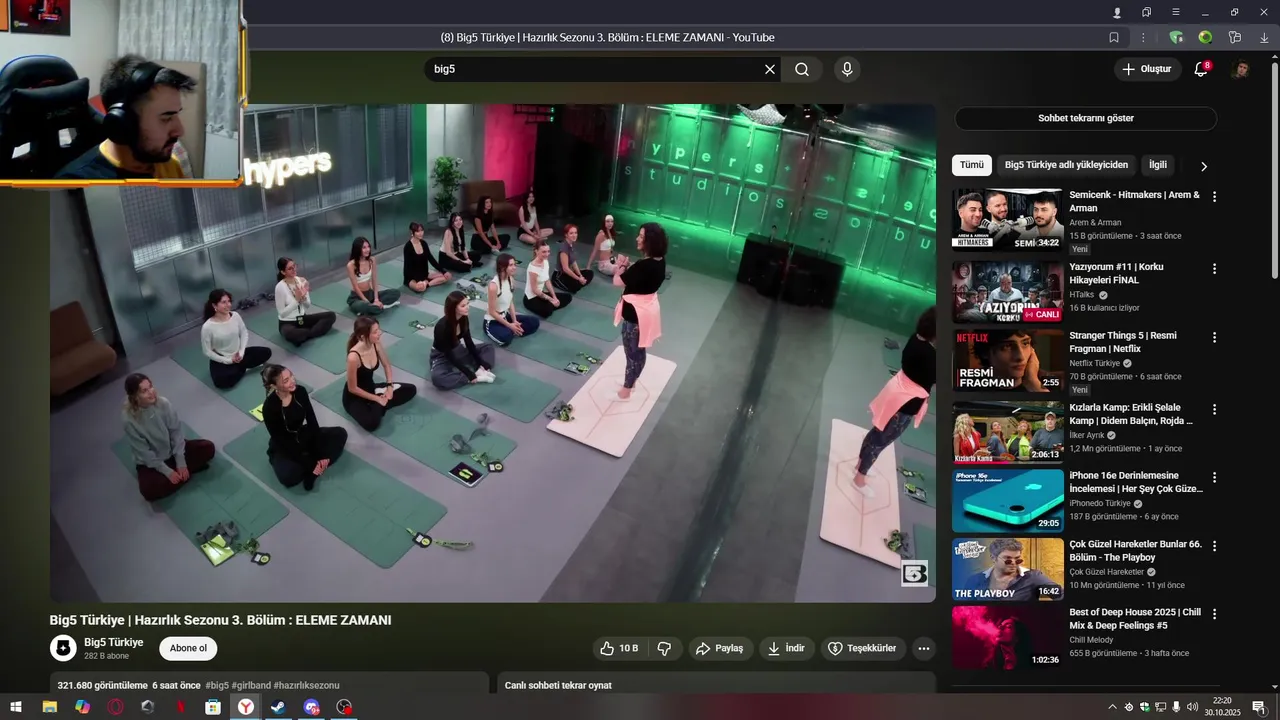Open the Kızlarla Kamp video thumbnail
Image resolution: width=1280 pixels, height=720 pixels.
tap(1007, 432)
